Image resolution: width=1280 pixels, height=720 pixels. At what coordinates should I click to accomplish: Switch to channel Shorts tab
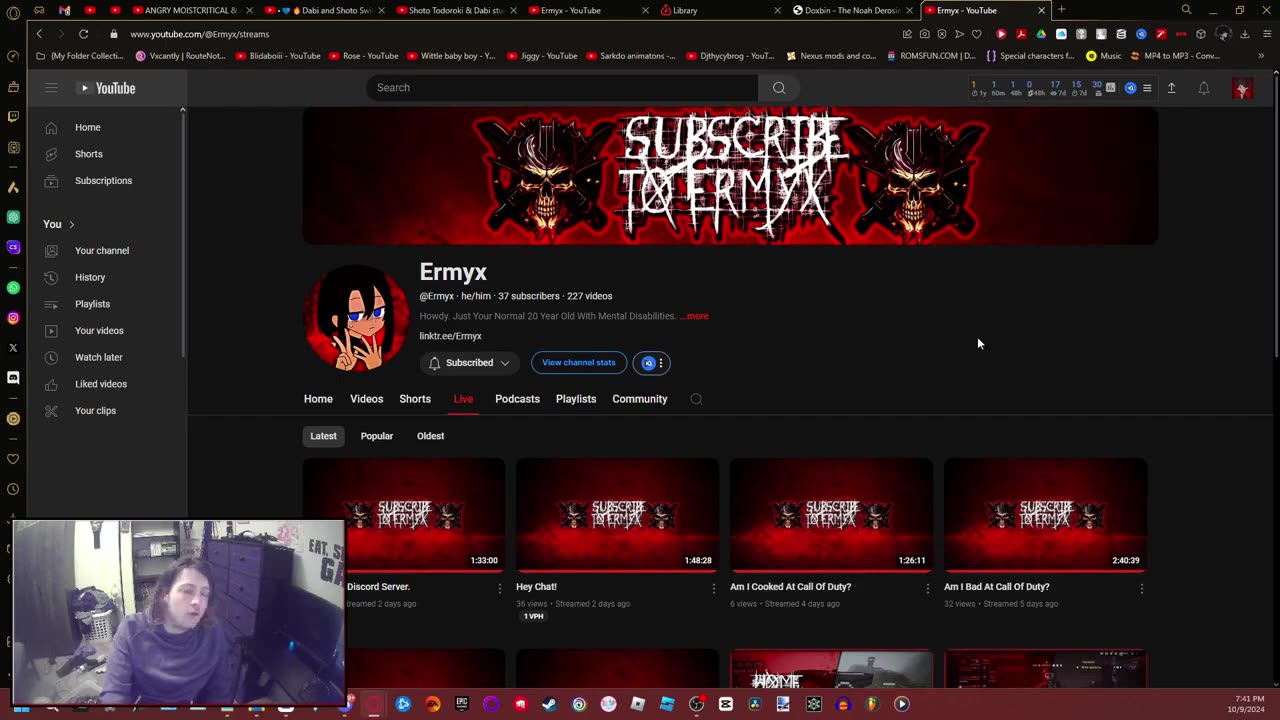click(415, 399)
